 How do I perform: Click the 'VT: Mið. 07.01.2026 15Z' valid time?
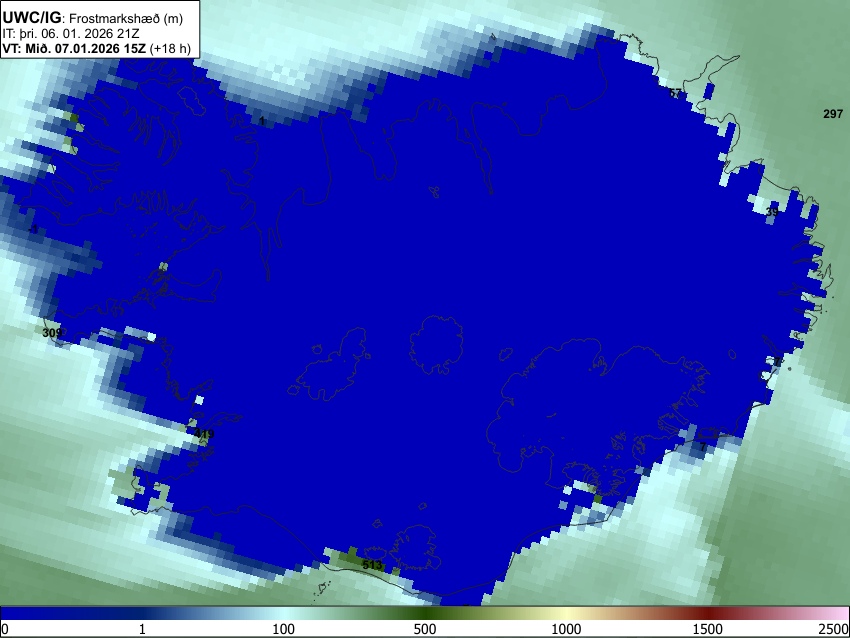(74, 48)
